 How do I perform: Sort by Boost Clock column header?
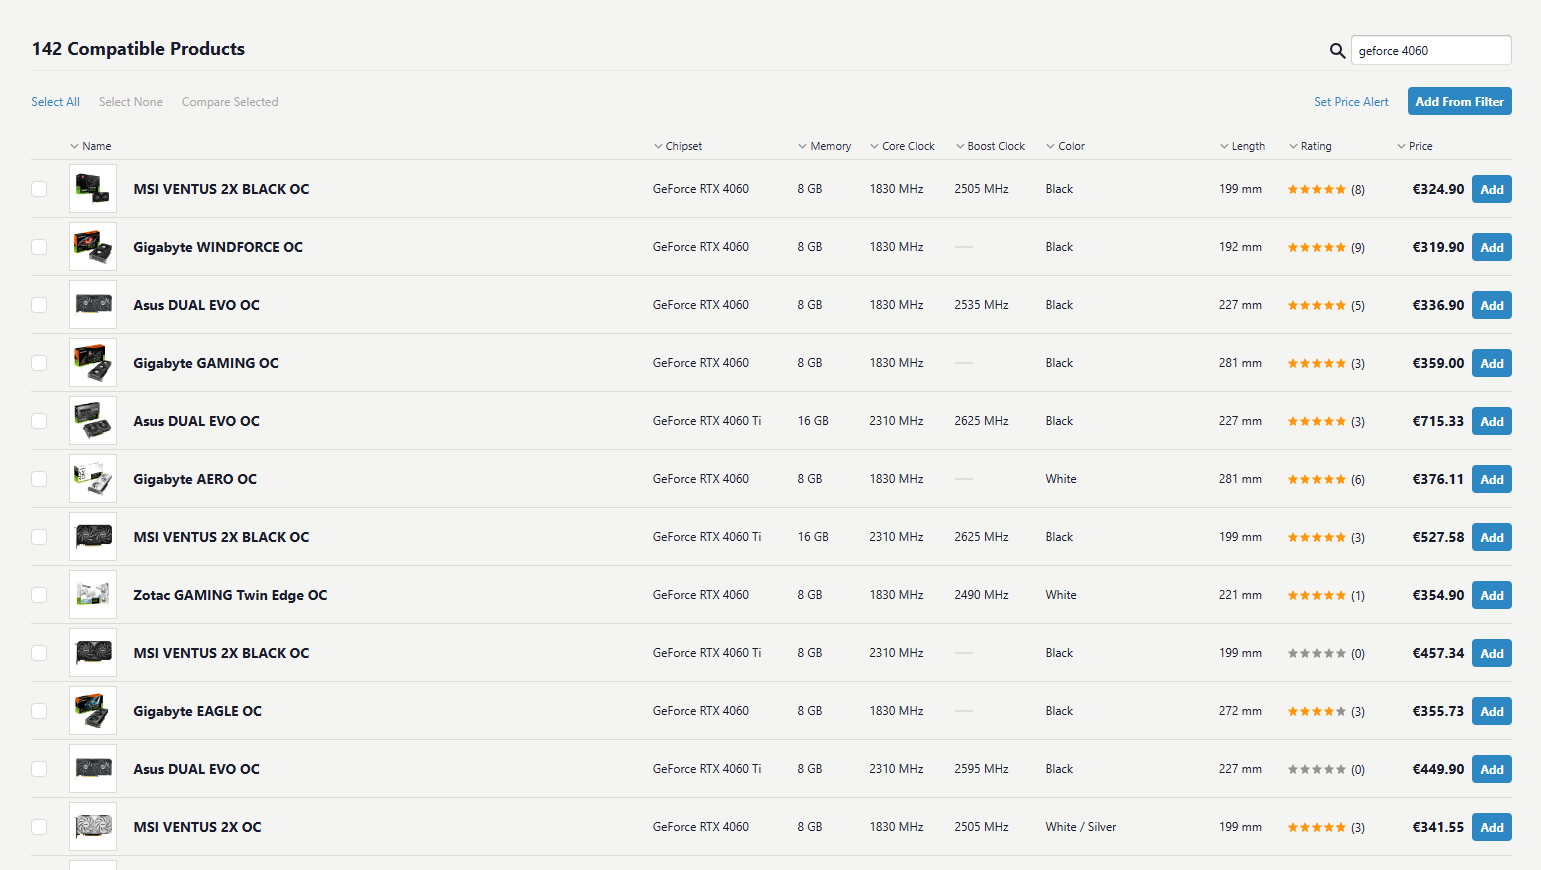pyautogui.click(x=991, y=146)
